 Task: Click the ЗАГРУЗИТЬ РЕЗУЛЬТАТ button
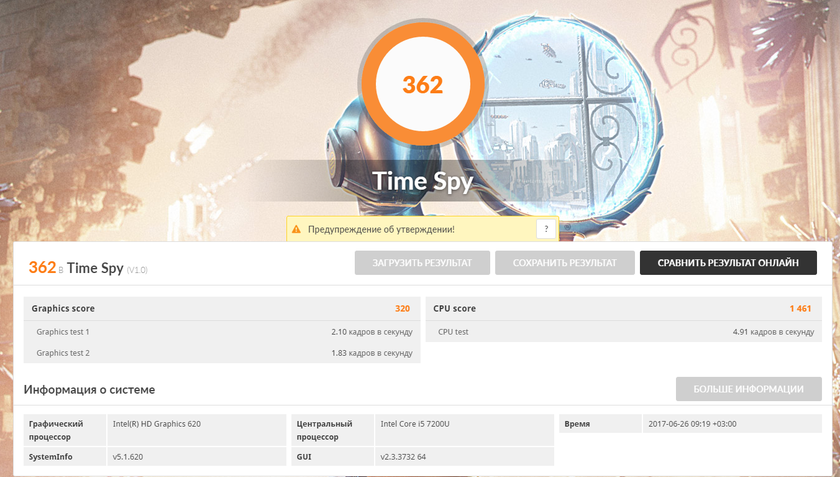click(422, 263)
